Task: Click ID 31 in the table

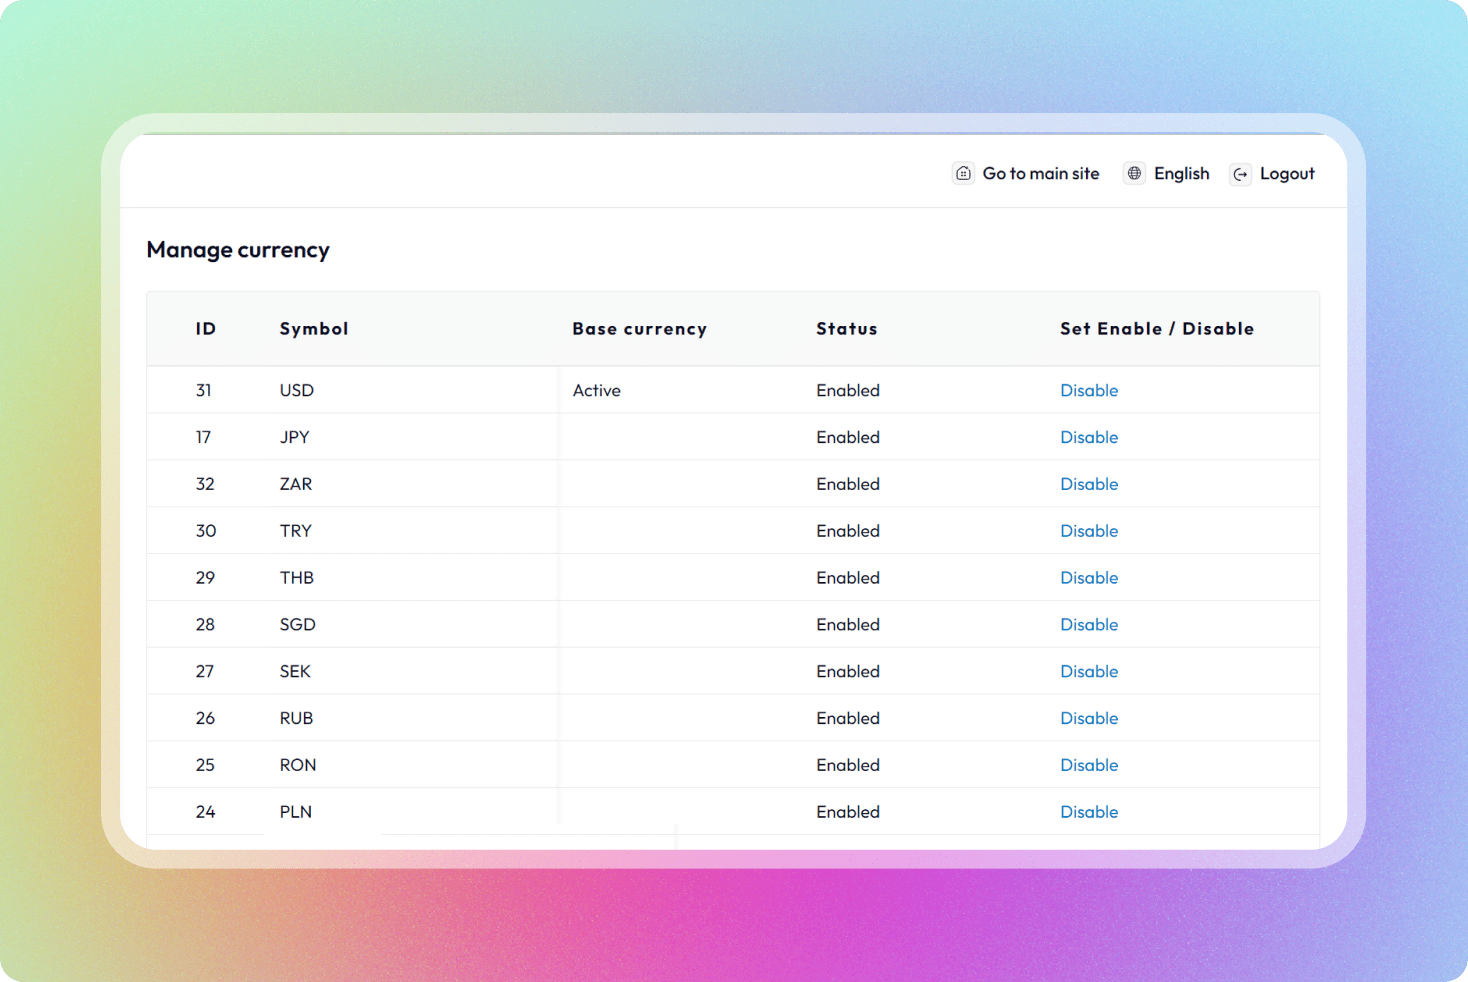Action: (204, 390)
